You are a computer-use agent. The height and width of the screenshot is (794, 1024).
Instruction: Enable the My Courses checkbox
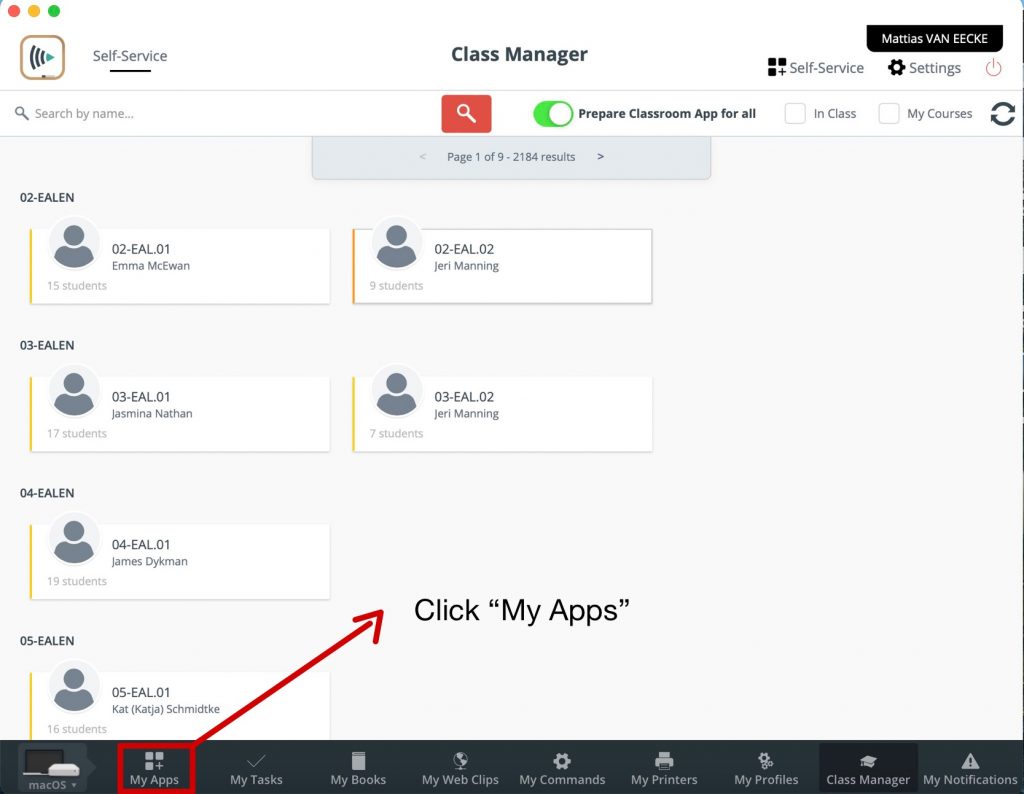click(x=888, y=114)
